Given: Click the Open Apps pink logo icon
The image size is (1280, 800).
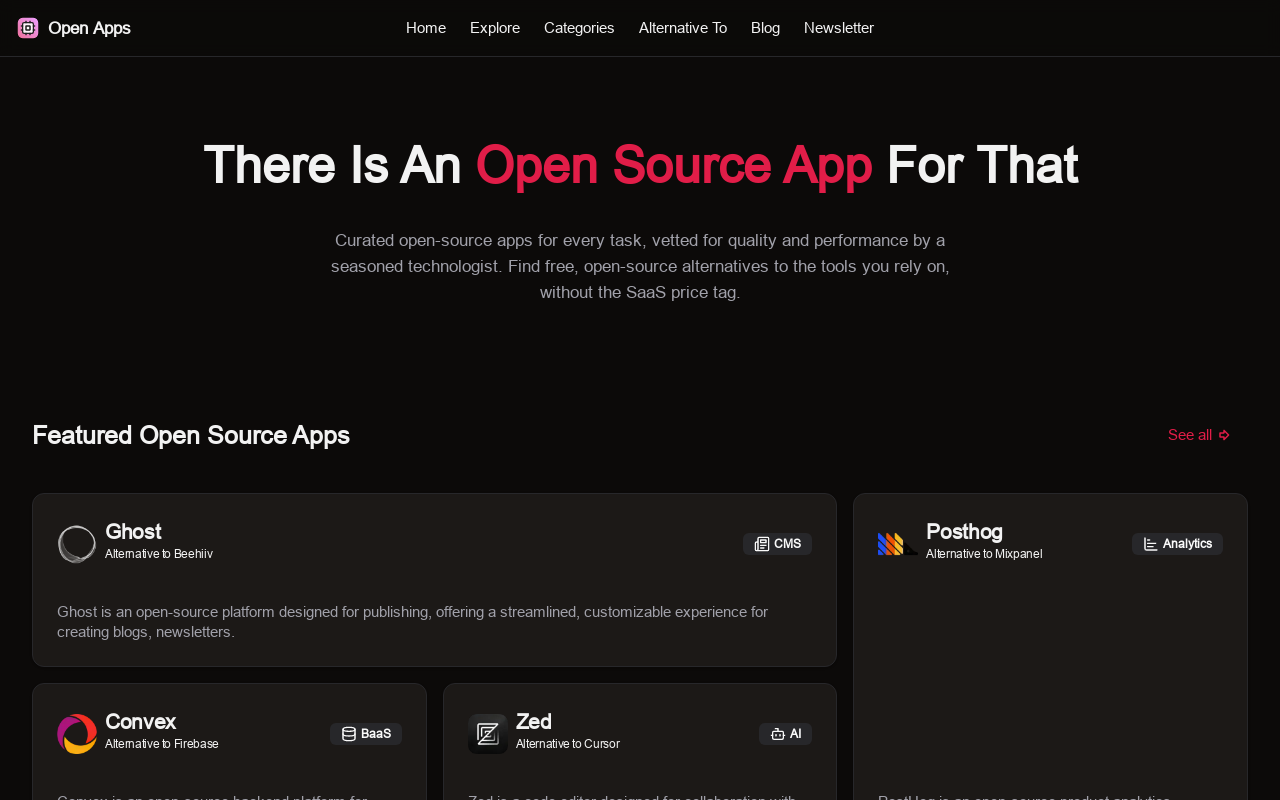Looking at the screenshot, I should click(x=28, y=28).
